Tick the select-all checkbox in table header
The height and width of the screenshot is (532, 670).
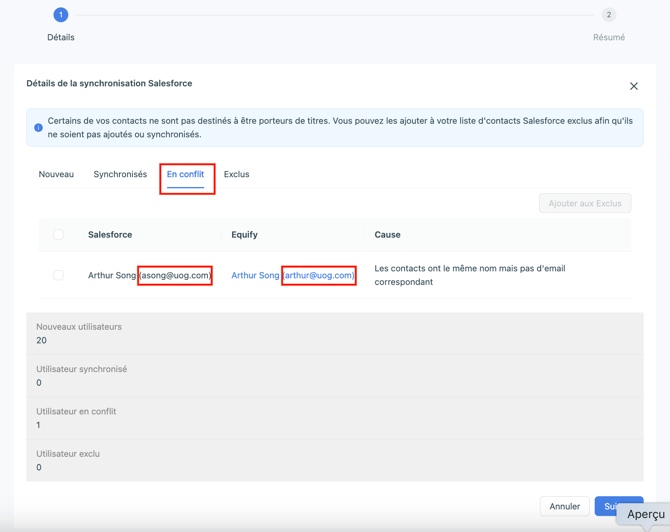pos(59,235)
